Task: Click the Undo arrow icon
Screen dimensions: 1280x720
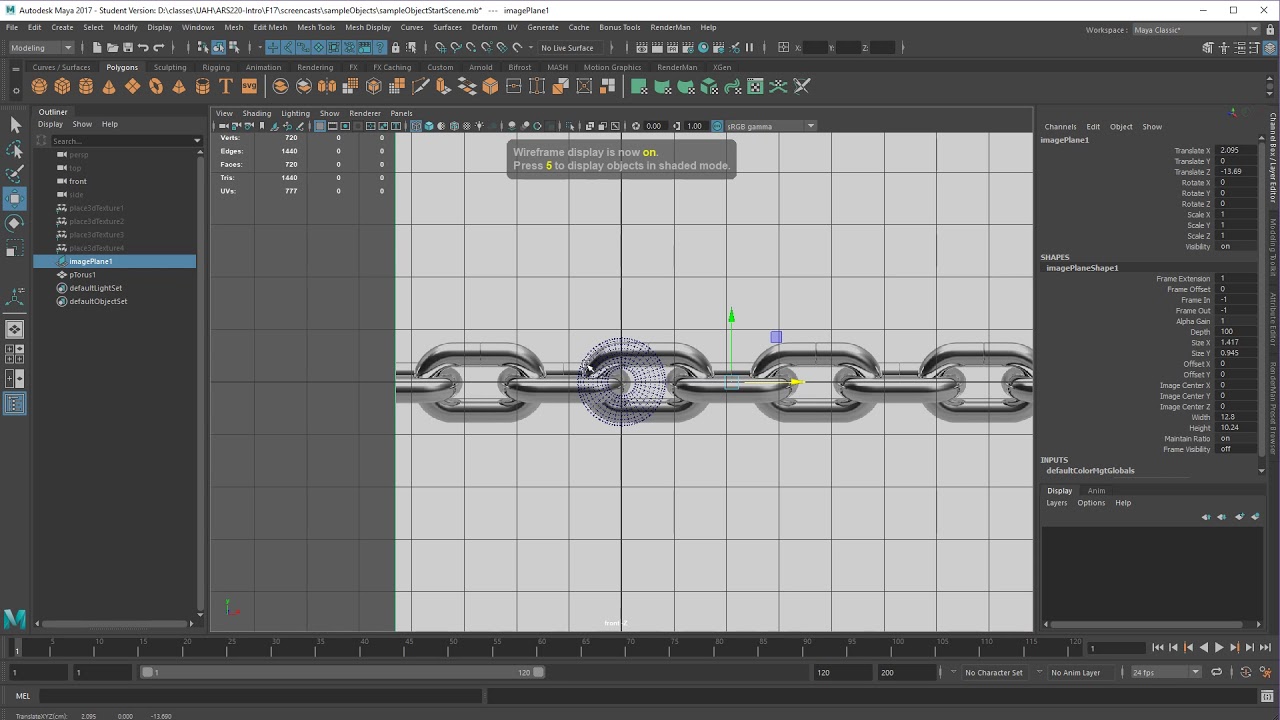Action: click(x=143, y=48)
